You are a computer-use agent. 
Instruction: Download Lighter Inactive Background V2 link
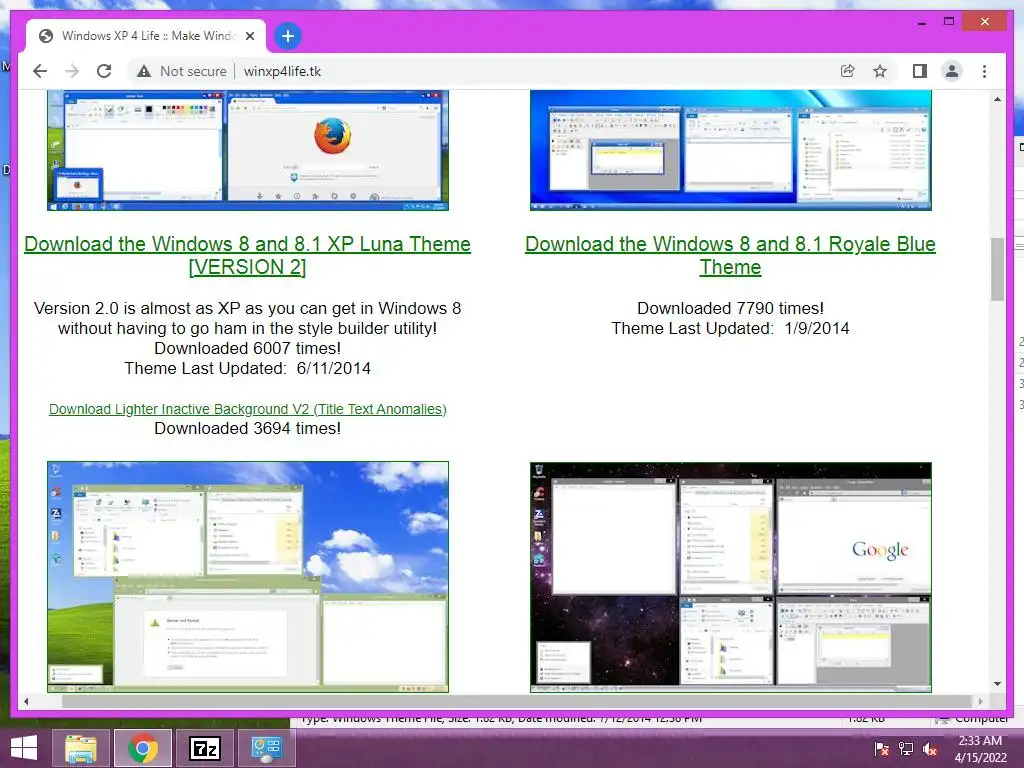click(x=248, y=409)
